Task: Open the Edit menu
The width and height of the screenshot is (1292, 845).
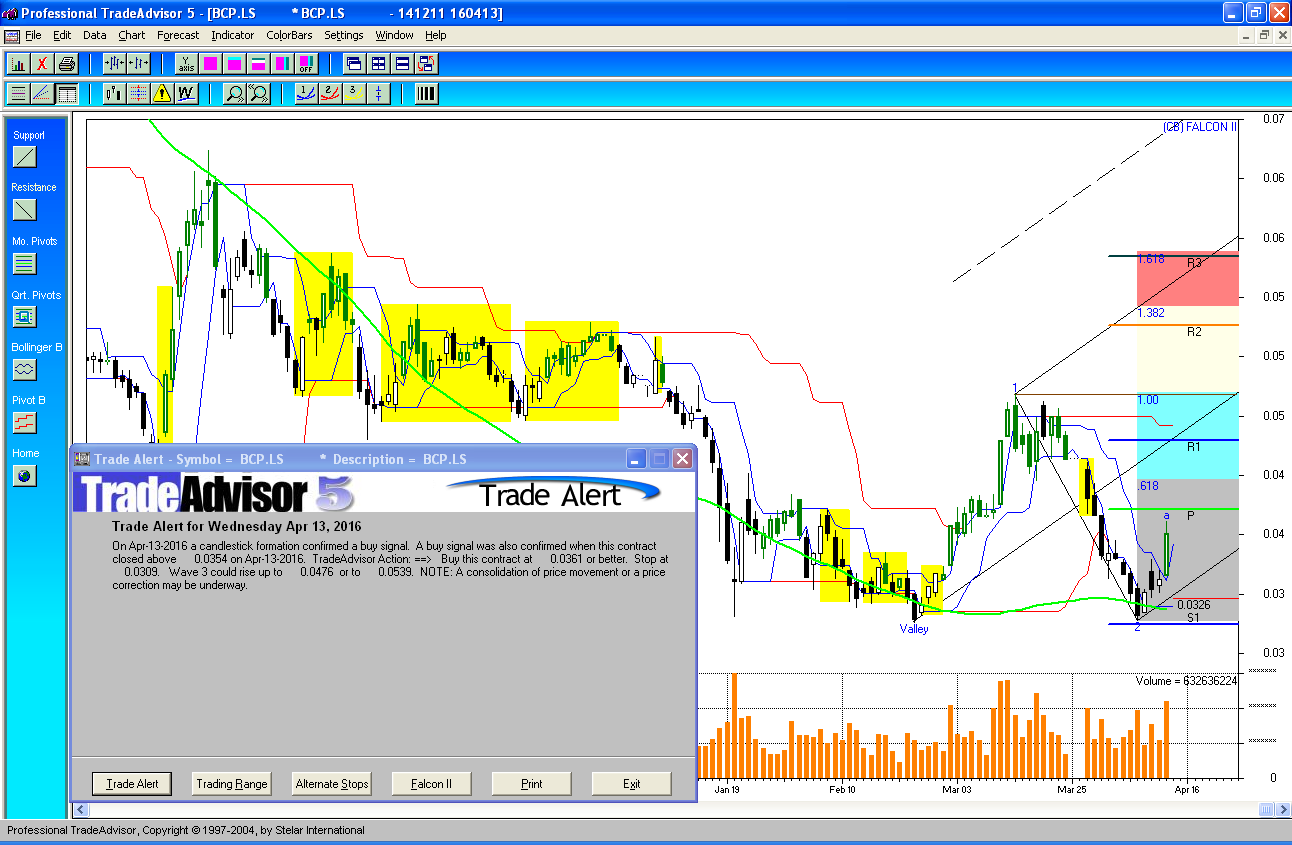Action: pos(62,35)
